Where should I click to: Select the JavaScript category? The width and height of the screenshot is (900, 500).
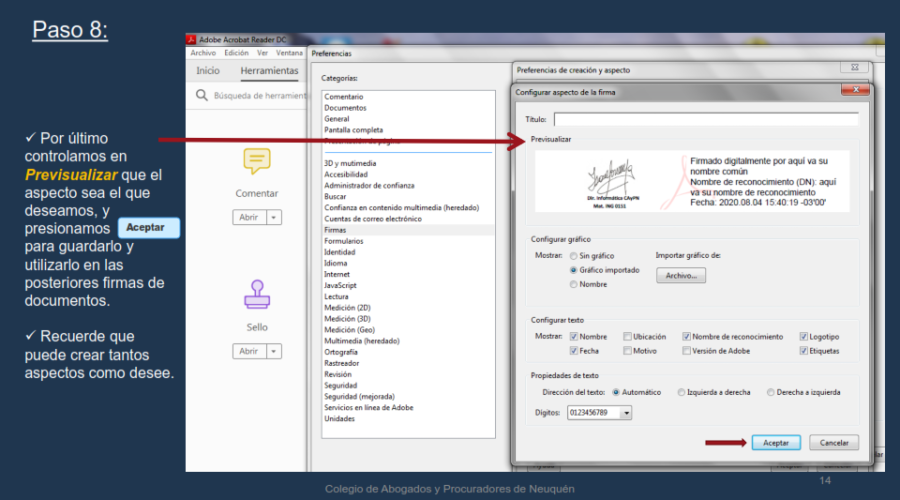[340, 285]
